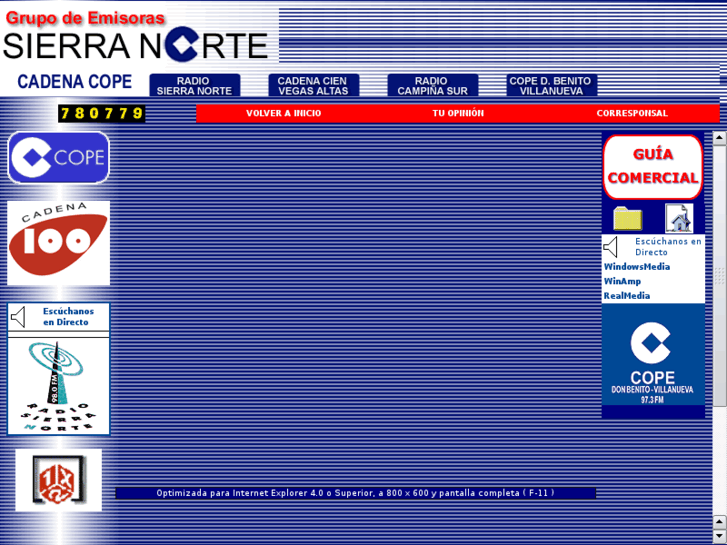Click the scrollbar up arrow
Viewport: 727px width, 545px height.
pos(719,138)
